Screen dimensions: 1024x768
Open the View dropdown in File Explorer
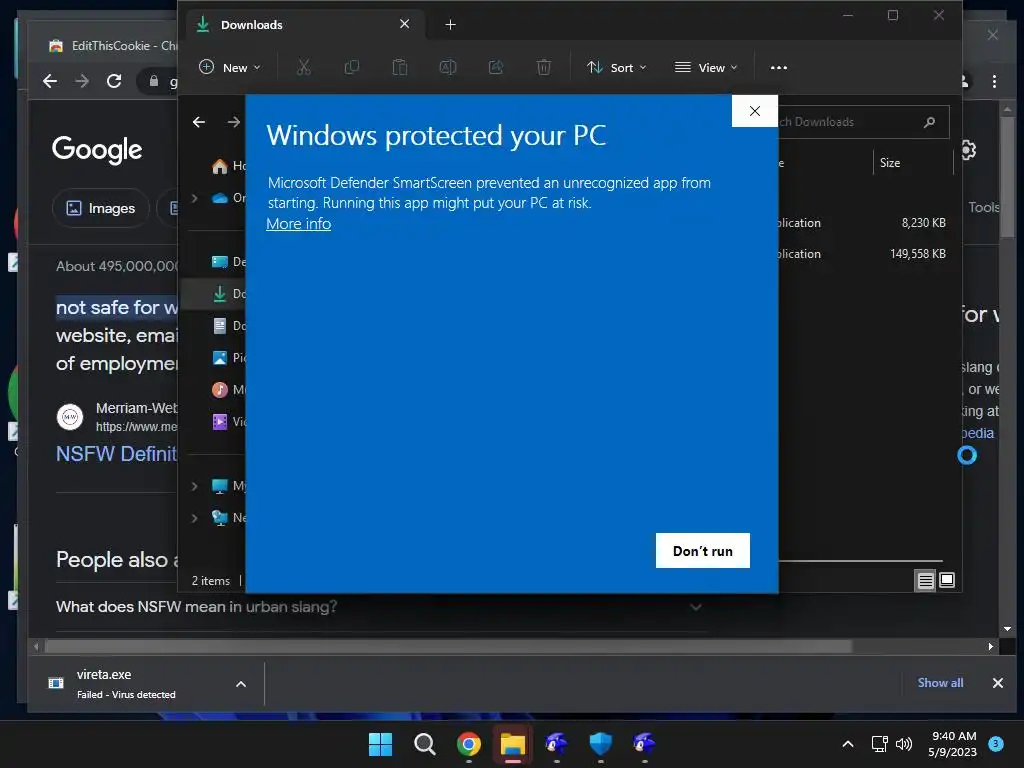706,67
